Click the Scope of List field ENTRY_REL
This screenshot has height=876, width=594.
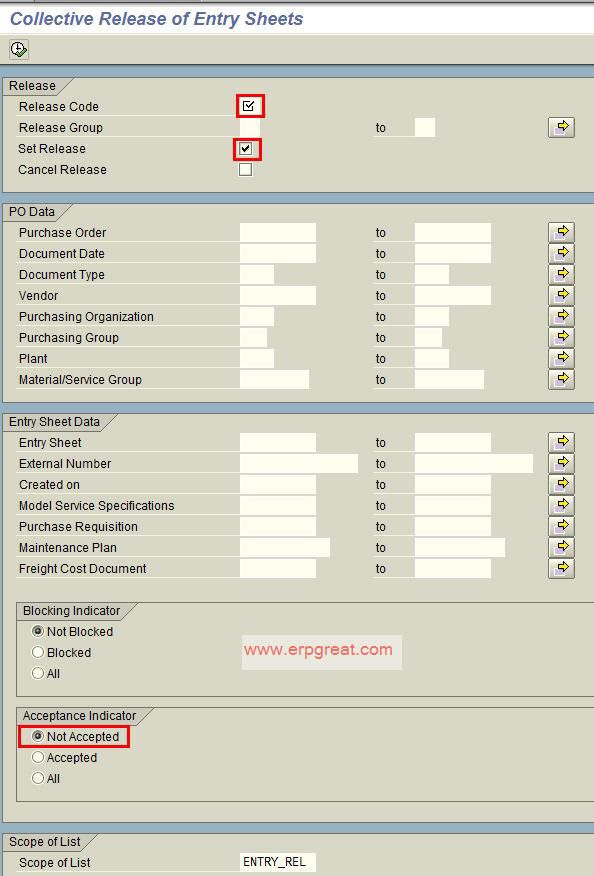coord(278,862)
